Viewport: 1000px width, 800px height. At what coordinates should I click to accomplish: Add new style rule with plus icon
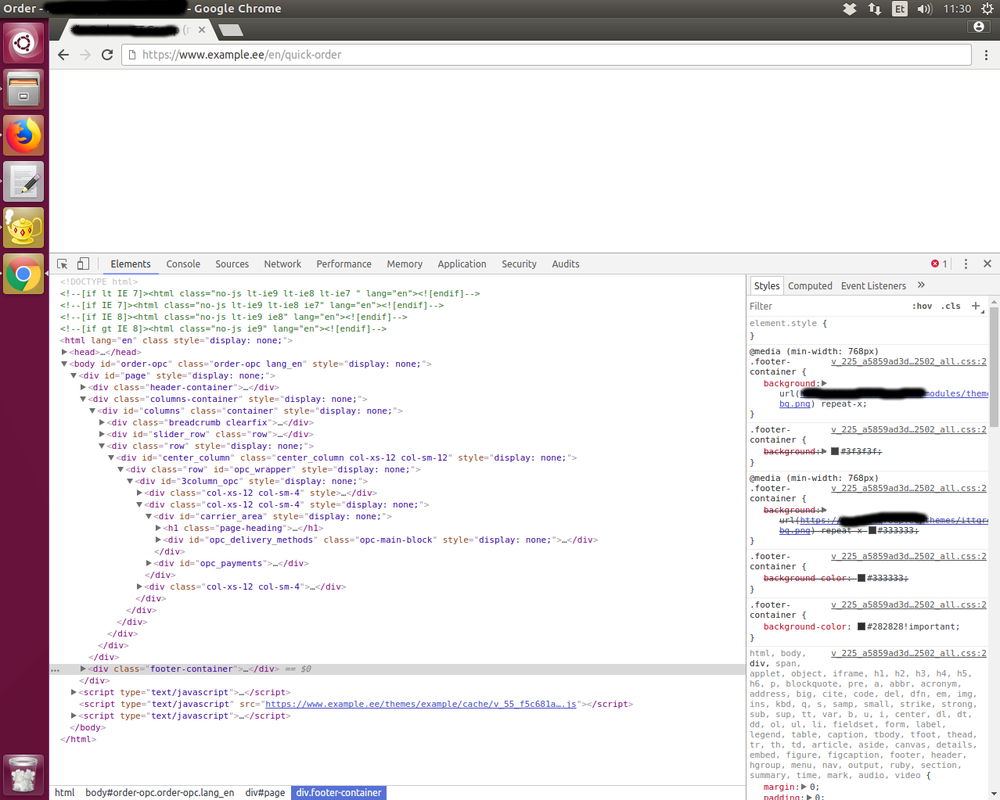[x=976, y=306]
